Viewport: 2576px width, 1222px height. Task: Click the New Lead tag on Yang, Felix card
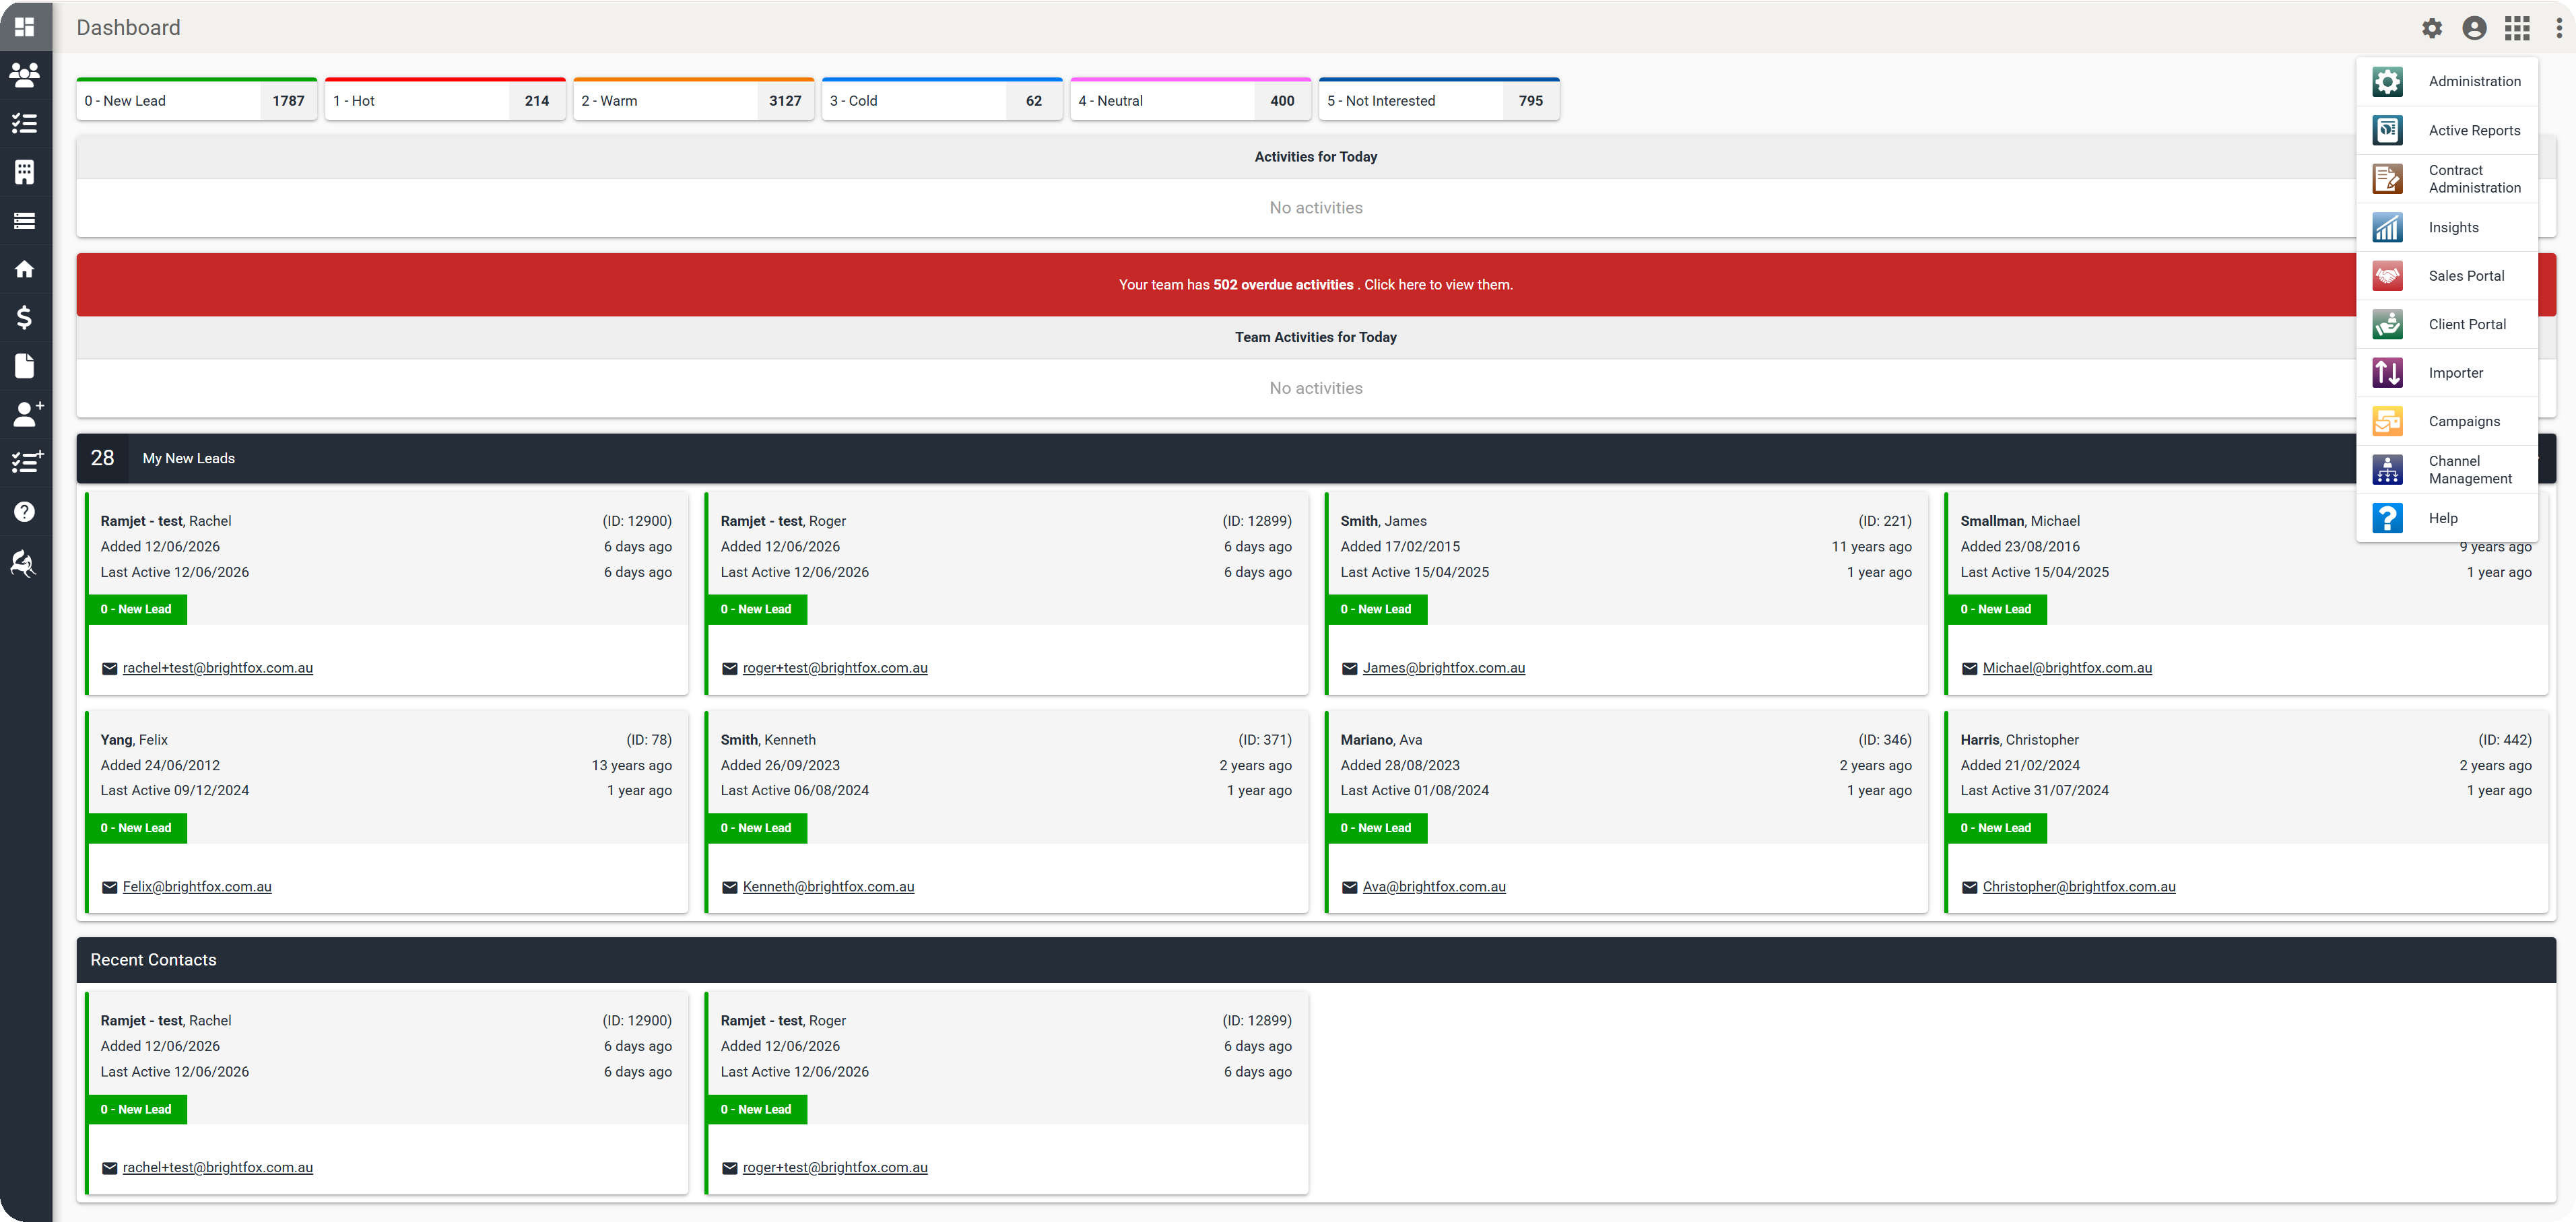pyautogui.click(x=137, y=828)
